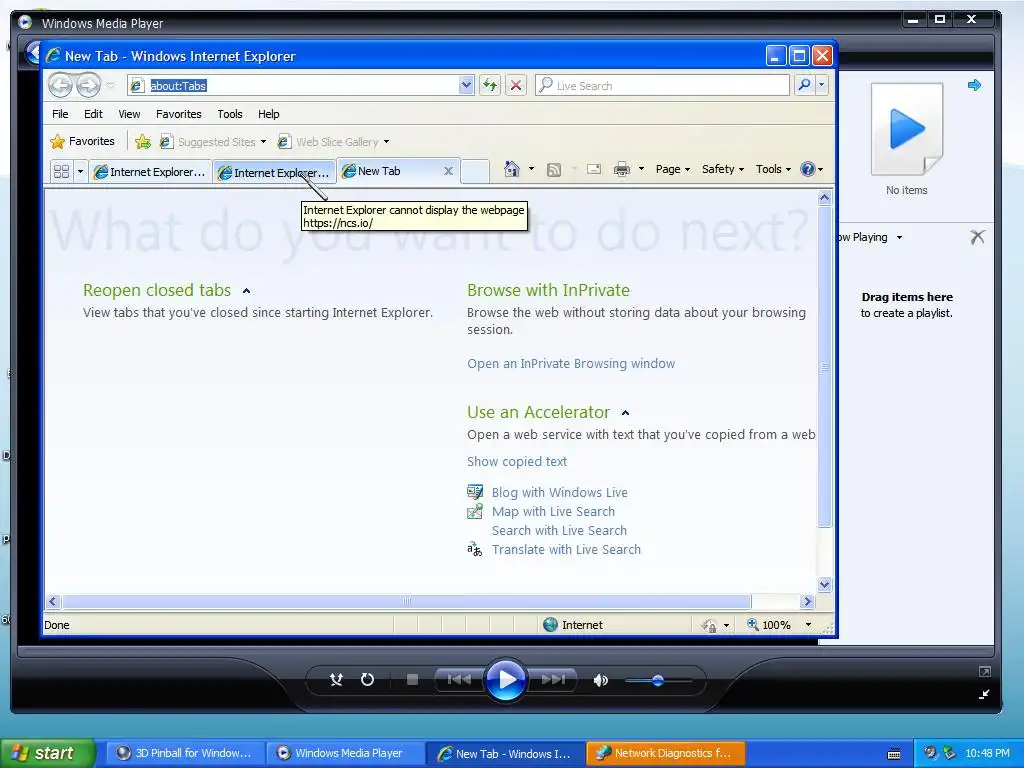This screenshot has height=768, width=1024.
Task: Open the Favorites menu in menu bar
Action: (178, 114)
